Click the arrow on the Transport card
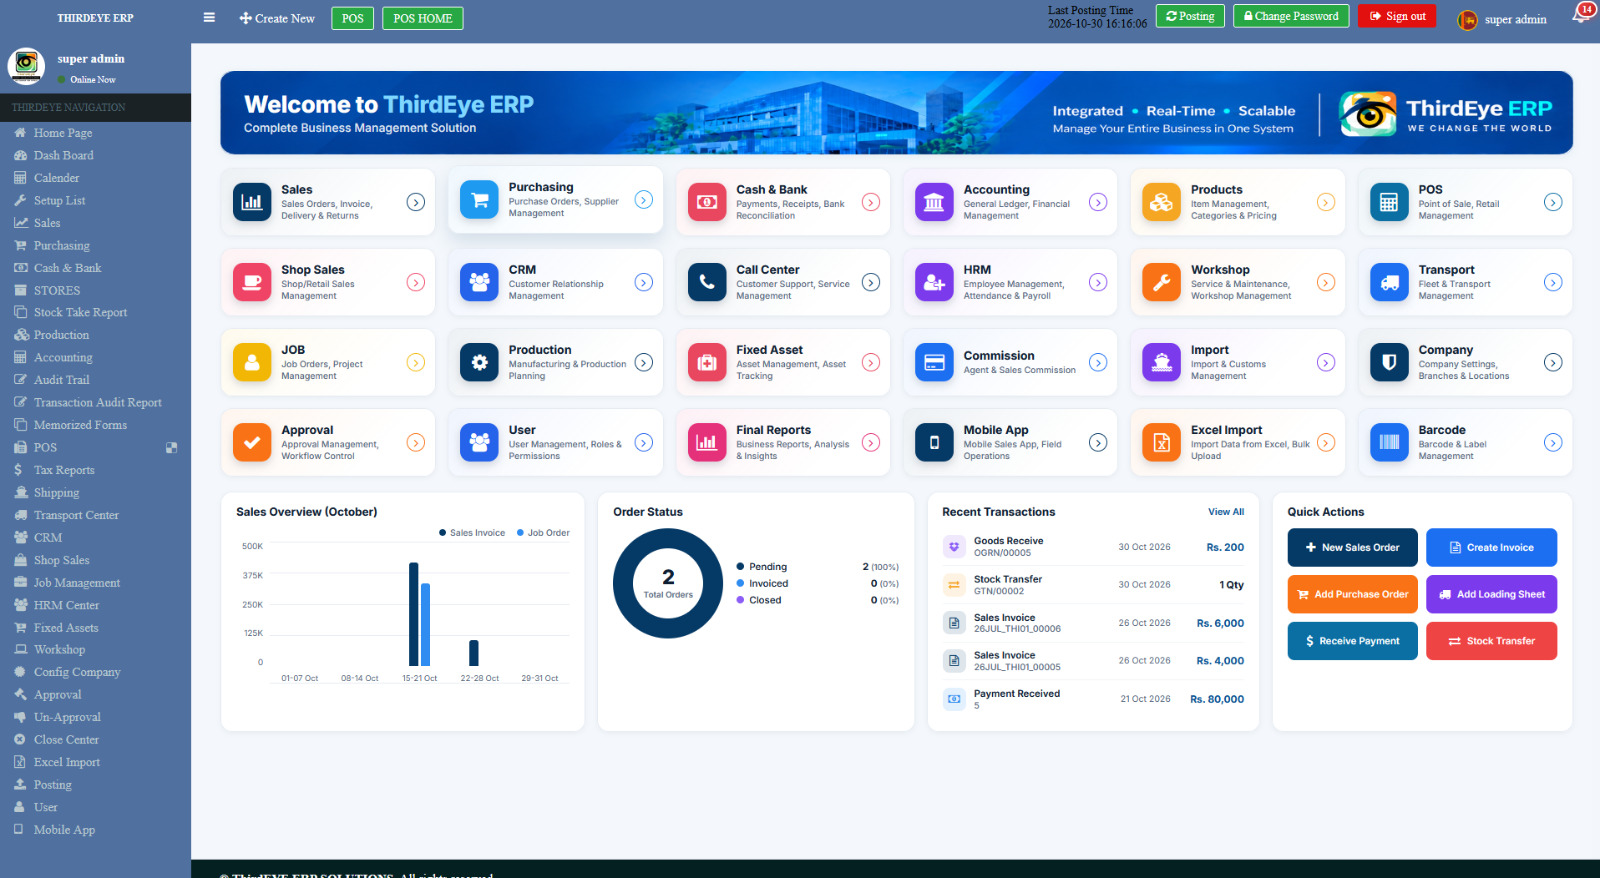Viewport: 1600px width, 878px height. pyautogui.click(x=1553, y=282)
